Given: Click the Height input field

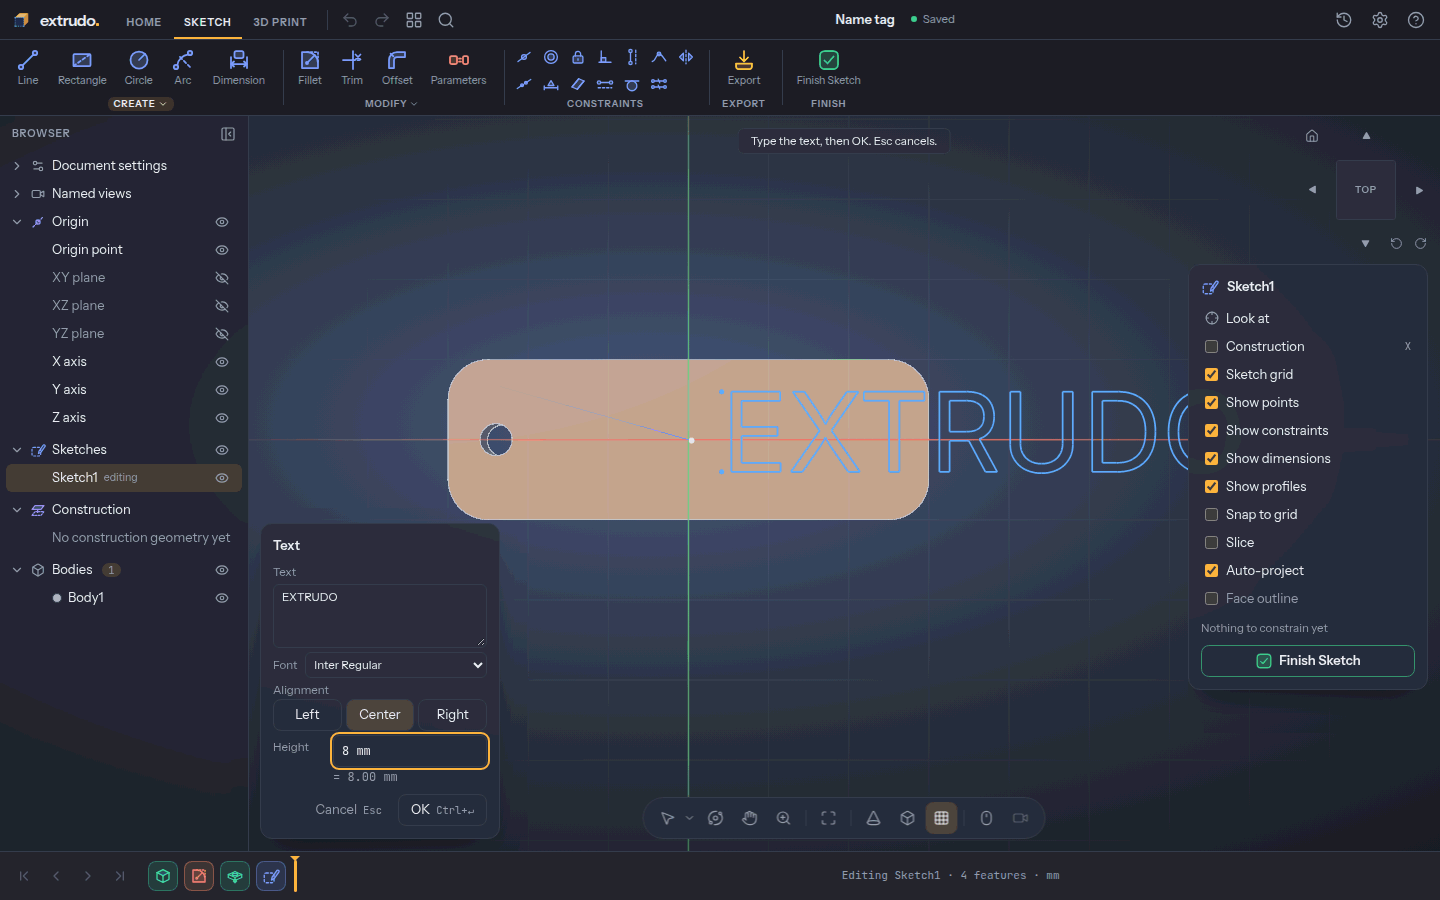Looking at the screenshot, I should [x=410, y=751].
